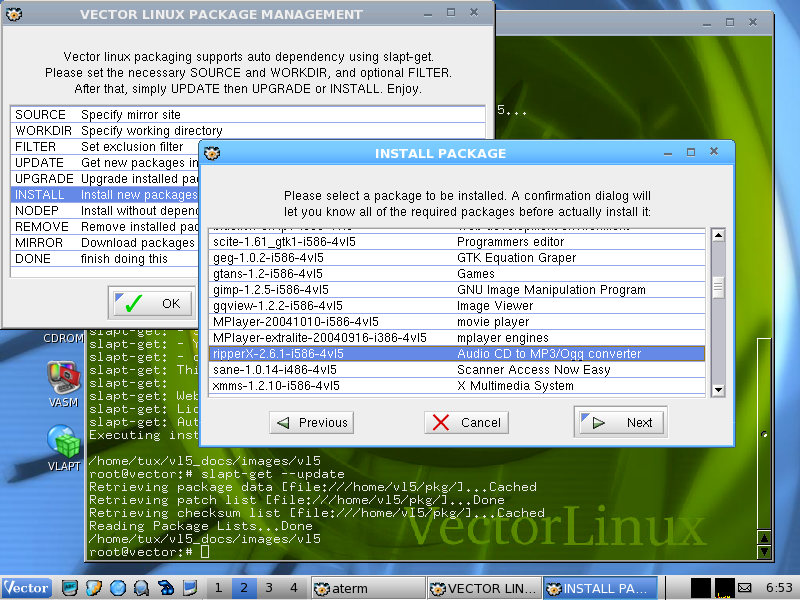Open the Vector start menu

pos(27,587)
